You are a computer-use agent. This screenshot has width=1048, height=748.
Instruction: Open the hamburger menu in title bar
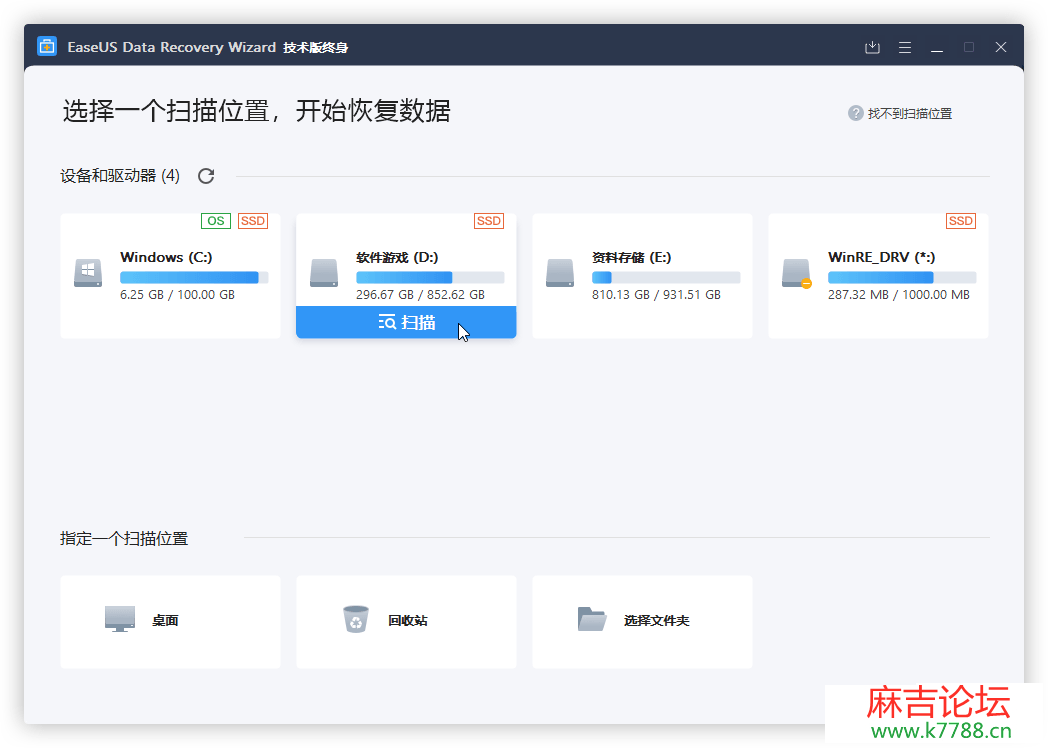[905, 47]
